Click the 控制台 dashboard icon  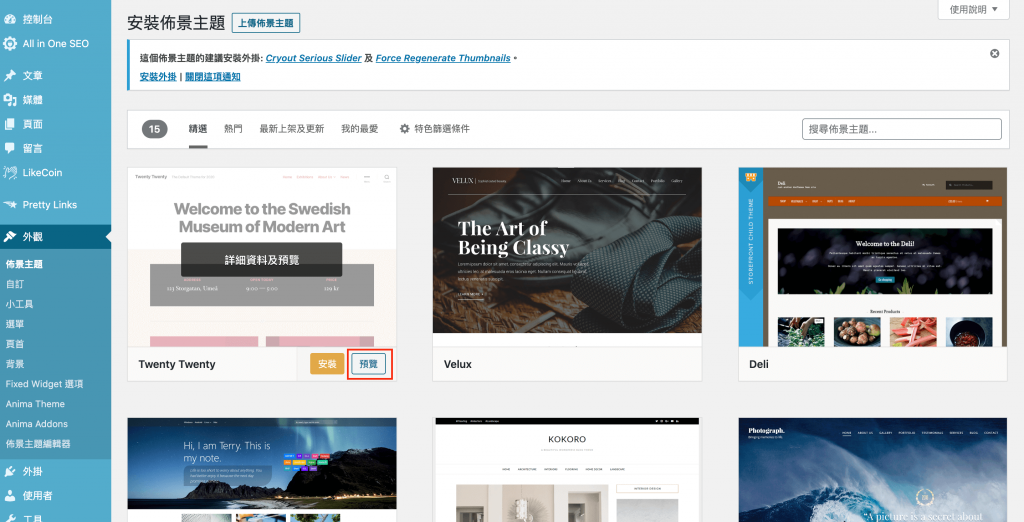coord(10,20)
